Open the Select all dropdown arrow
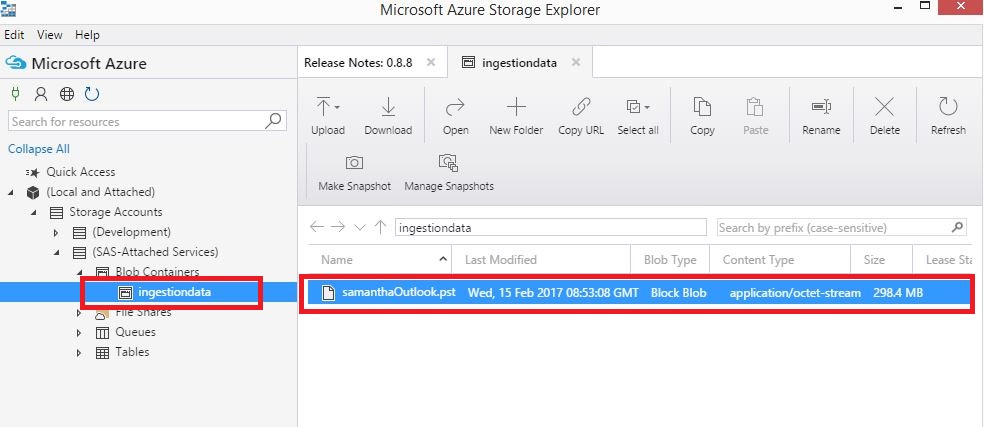Screen dimensions: 984x427 point(647,107)
